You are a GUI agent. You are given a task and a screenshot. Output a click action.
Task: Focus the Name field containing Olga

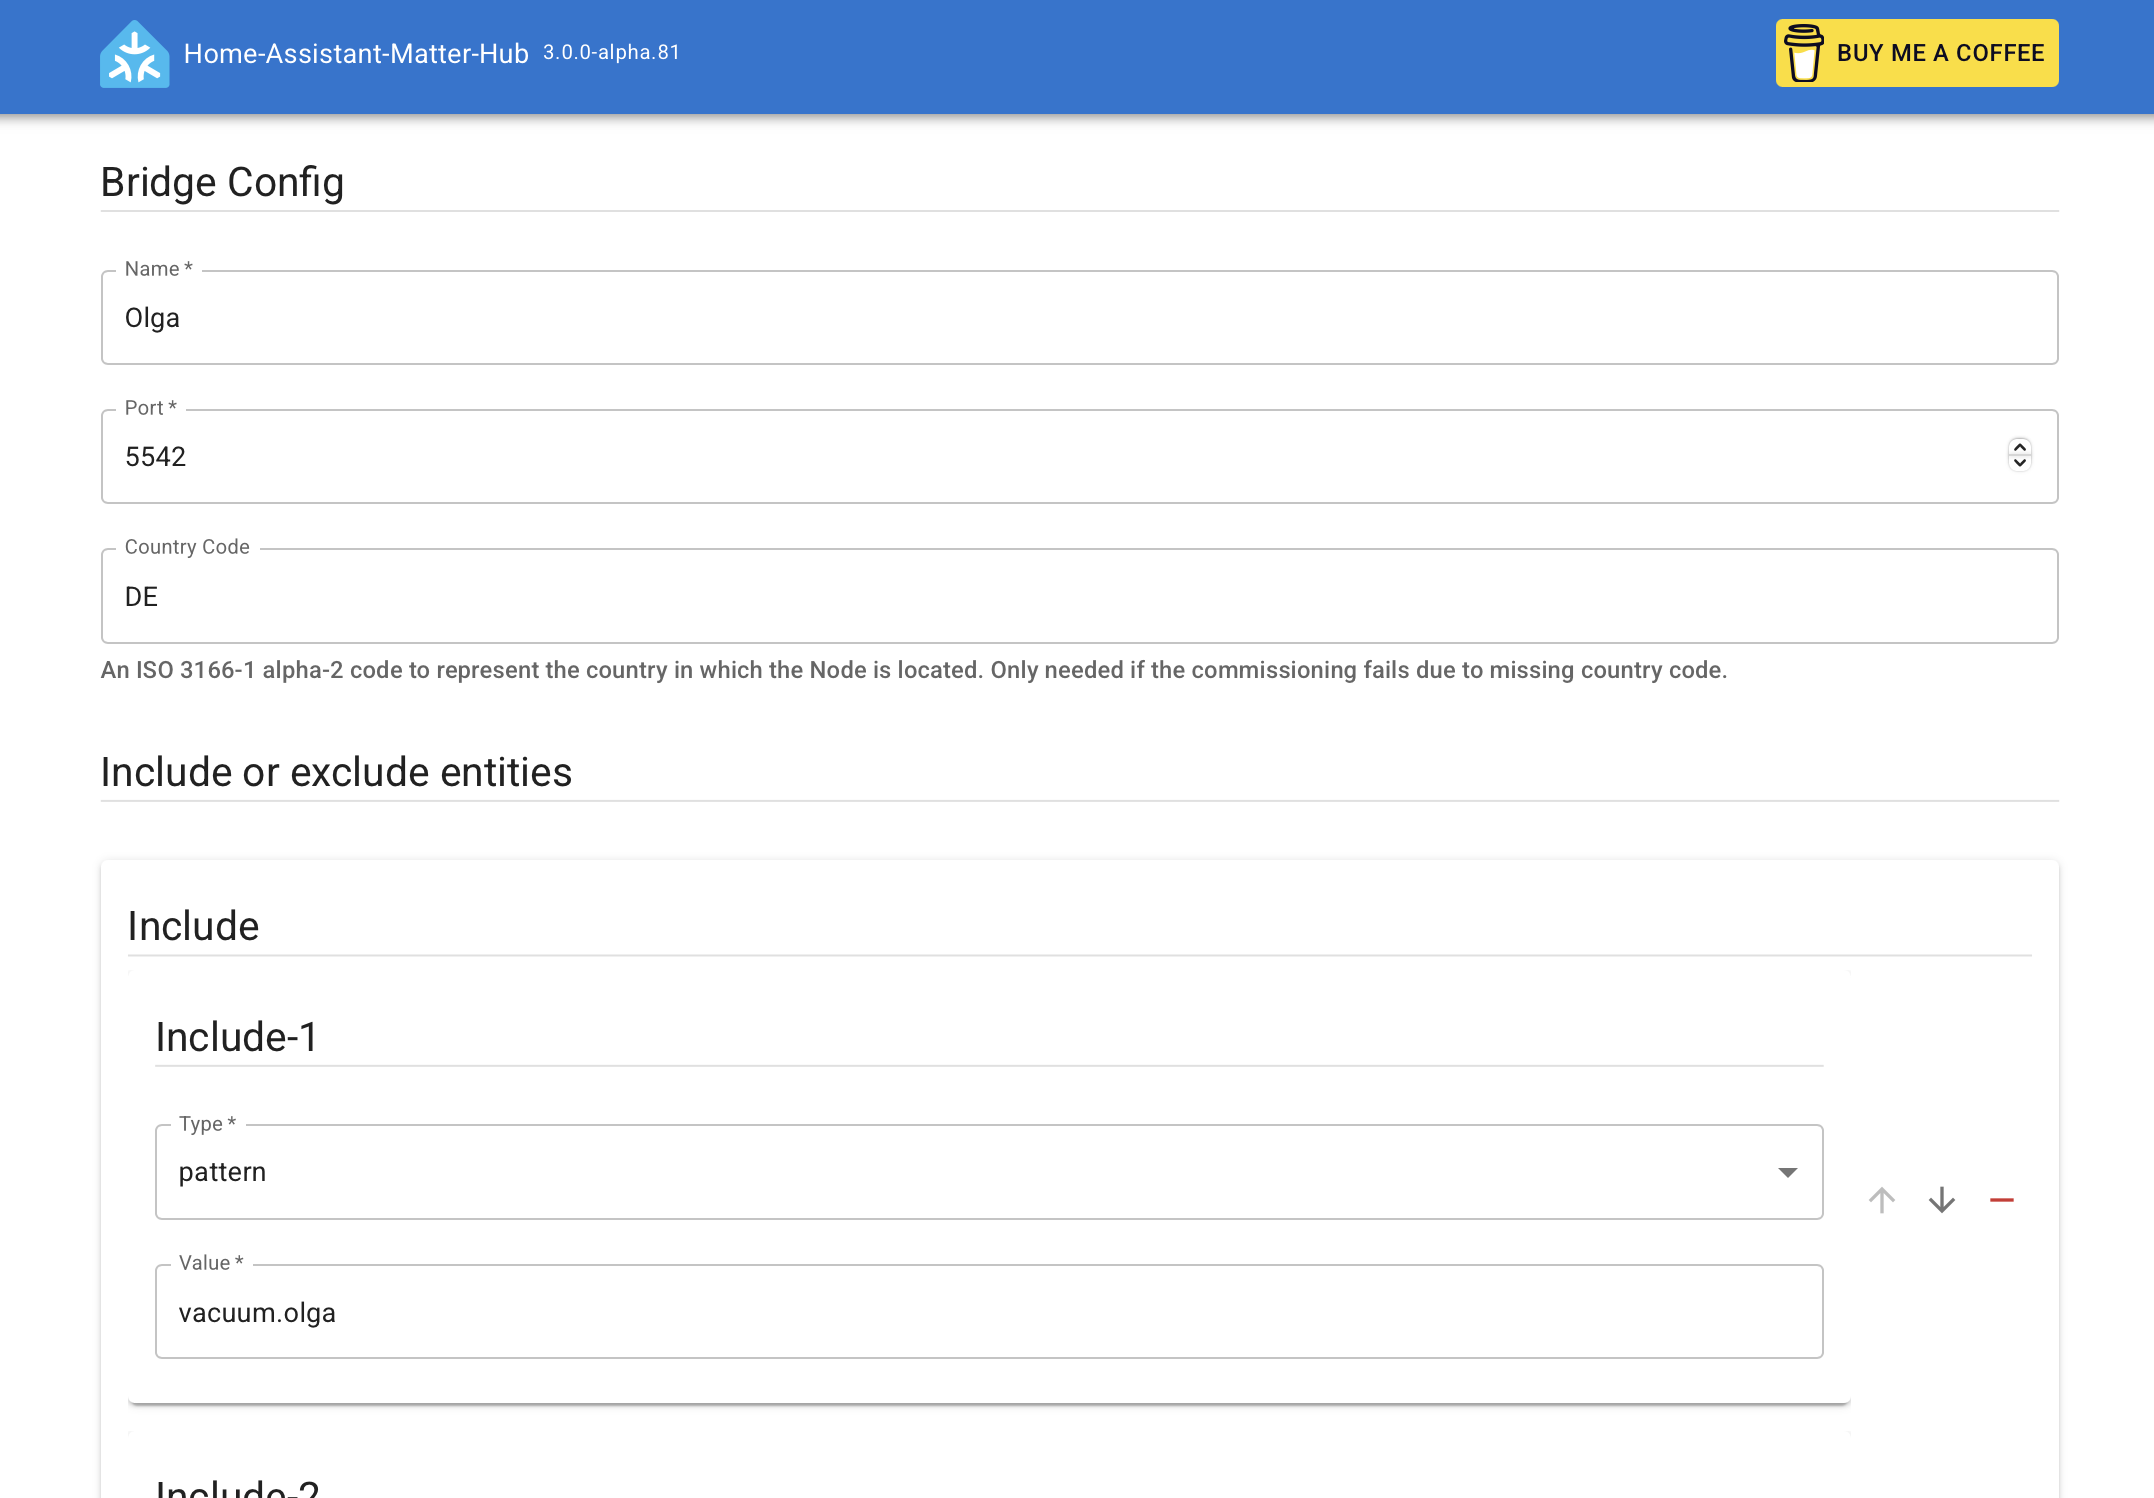pyautogui.click(x=1078, y=318)
